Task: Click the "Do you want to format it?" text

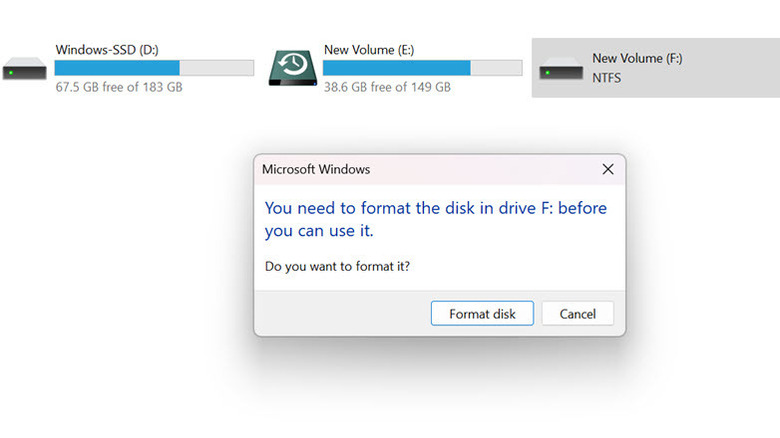Action: pos(337,266)
